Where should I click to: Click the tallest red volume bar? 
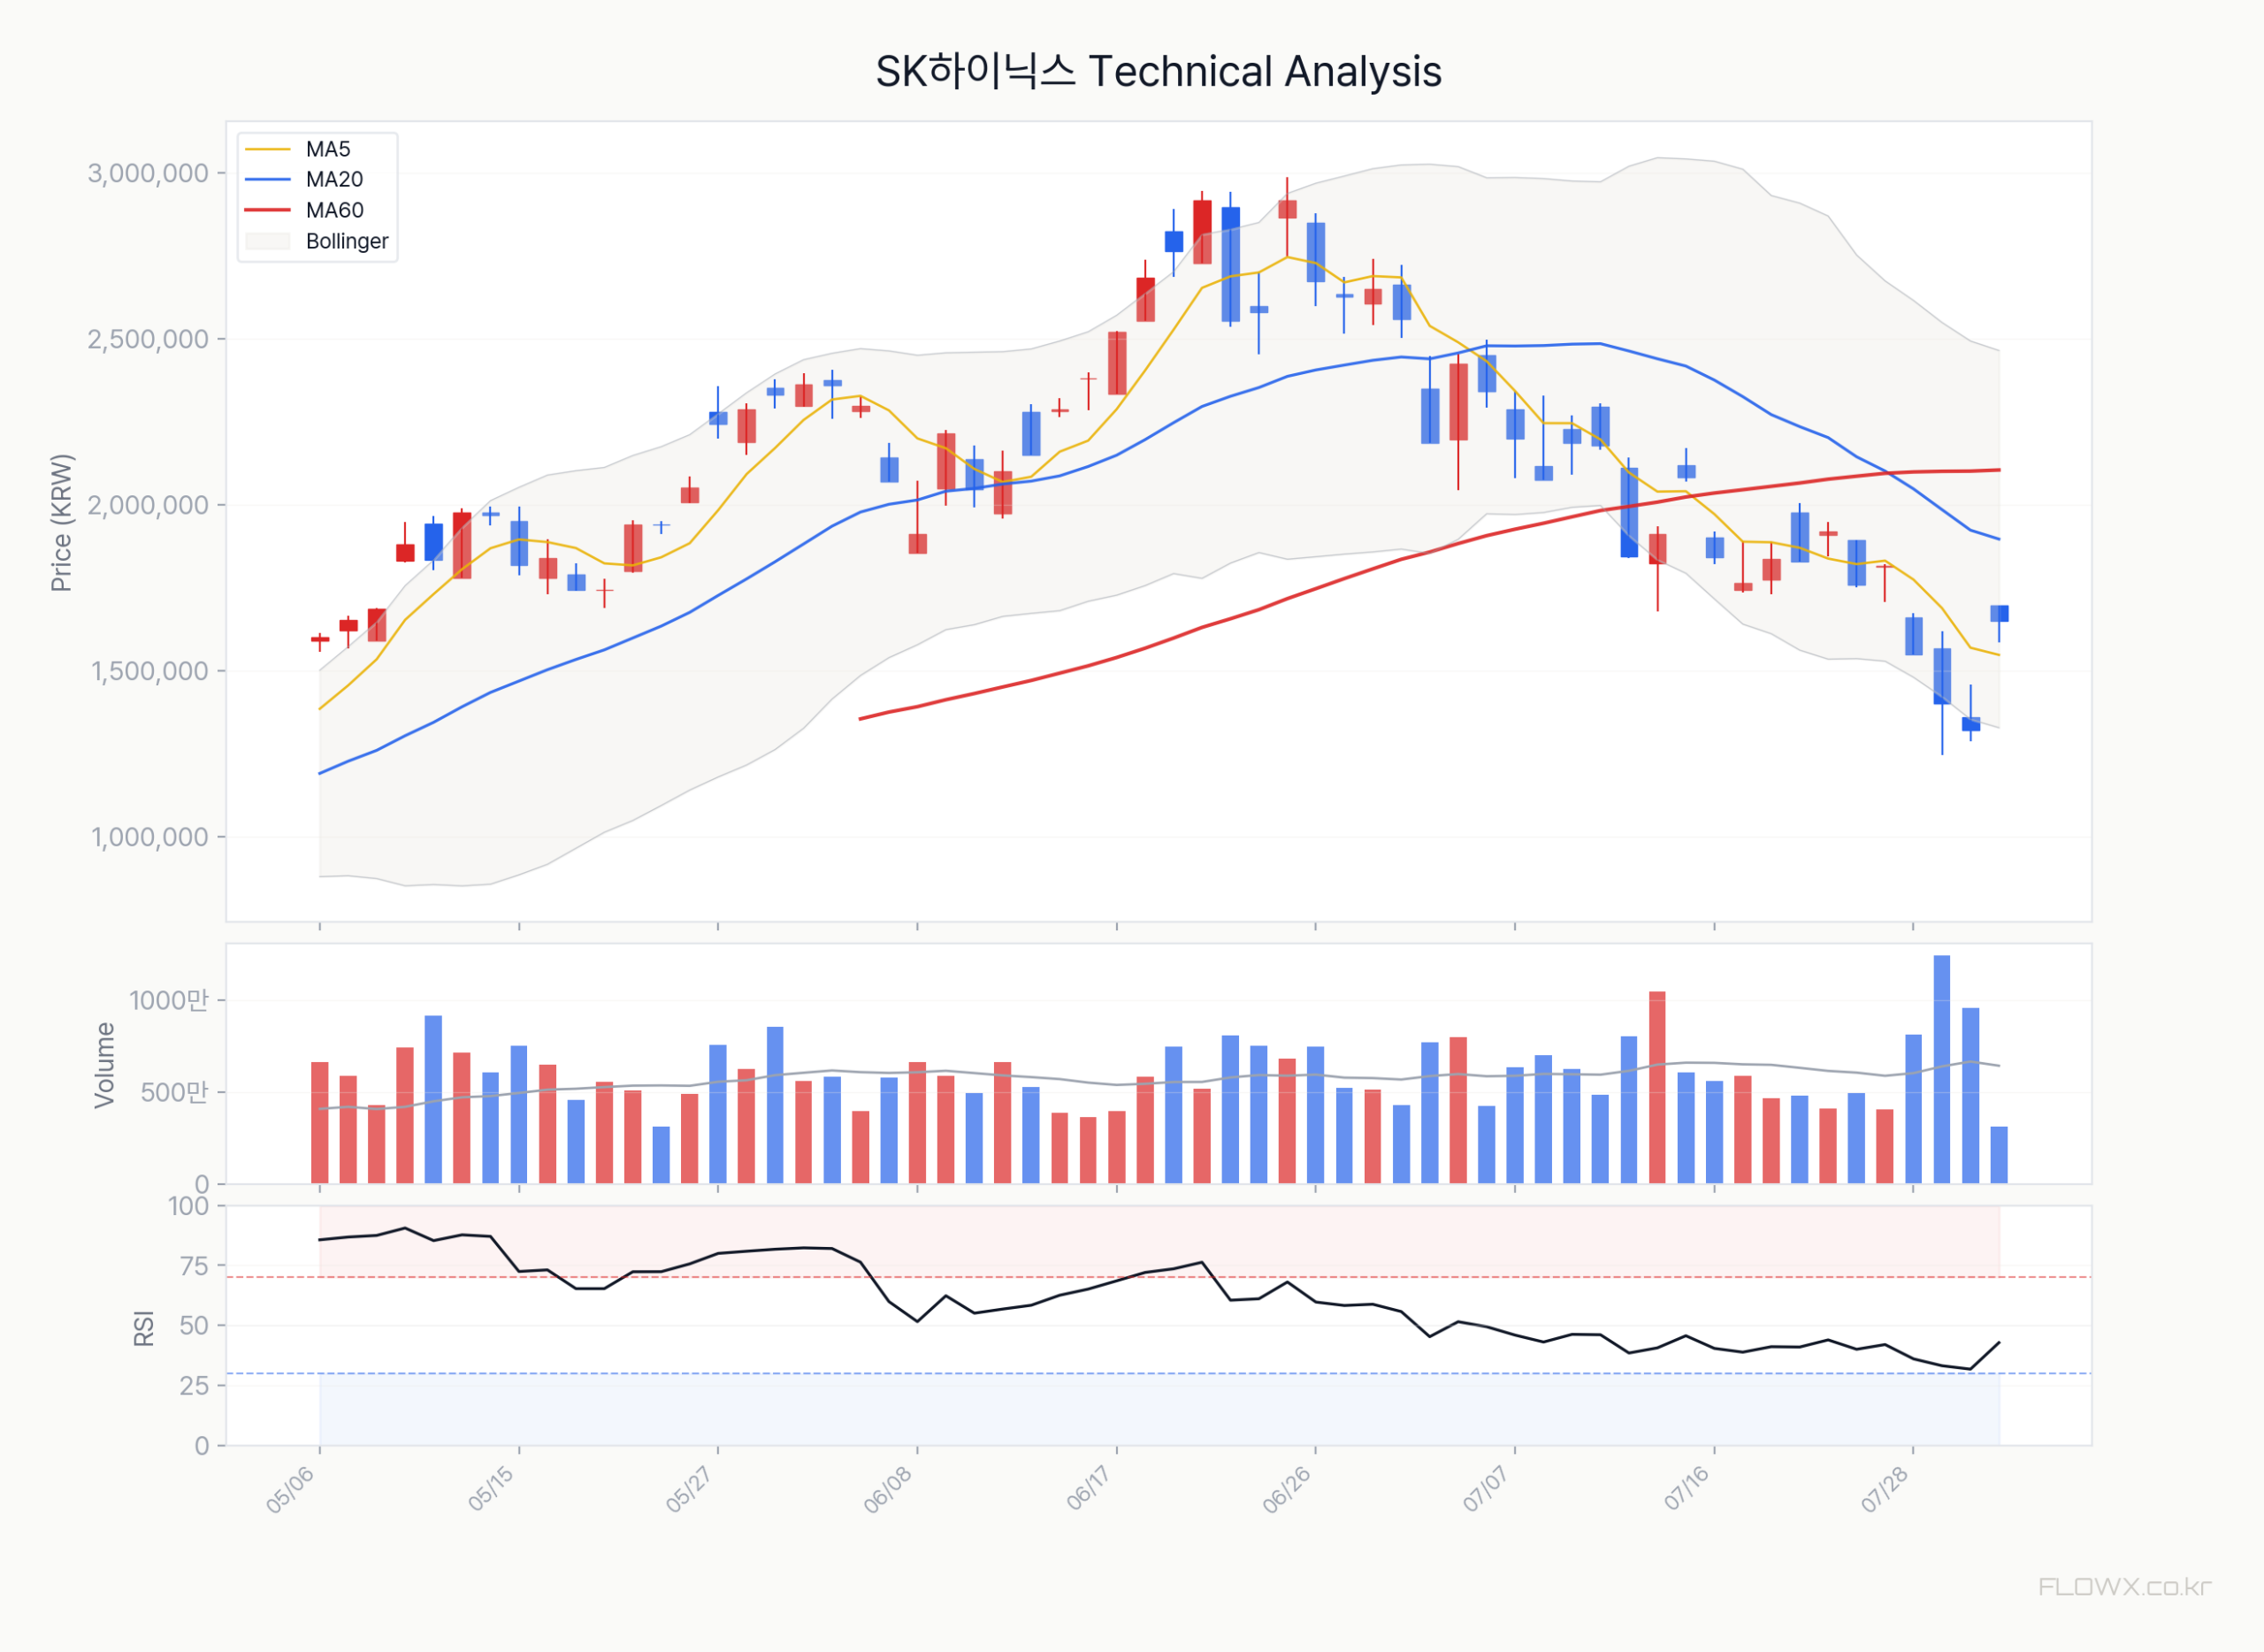click(x=1657, y=1088)
